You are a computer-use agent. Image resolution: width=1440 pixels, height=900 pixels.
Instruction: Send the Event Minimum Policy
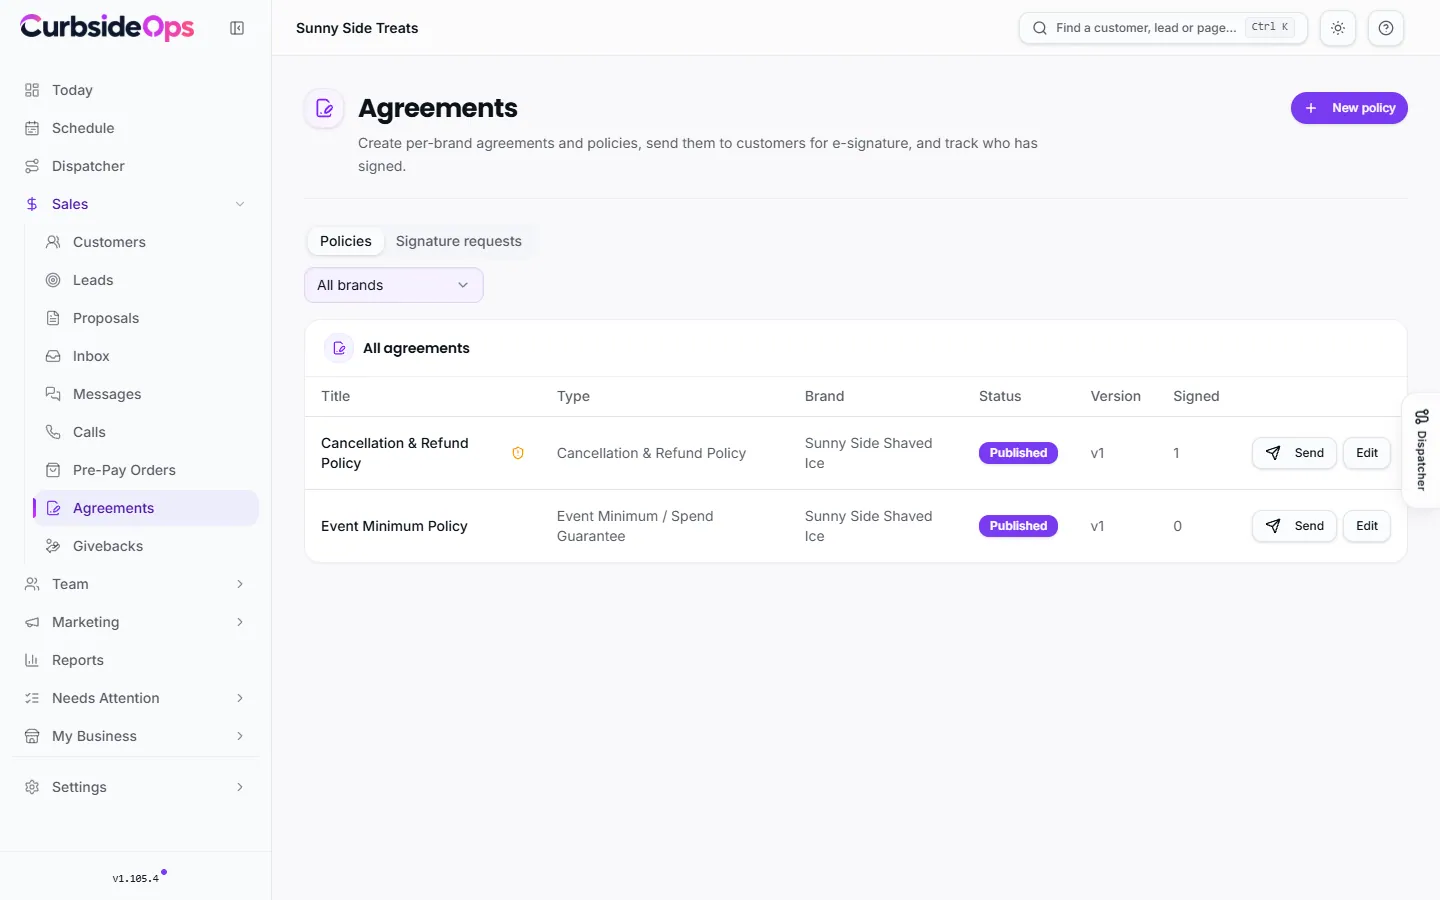pos(1295,526)
